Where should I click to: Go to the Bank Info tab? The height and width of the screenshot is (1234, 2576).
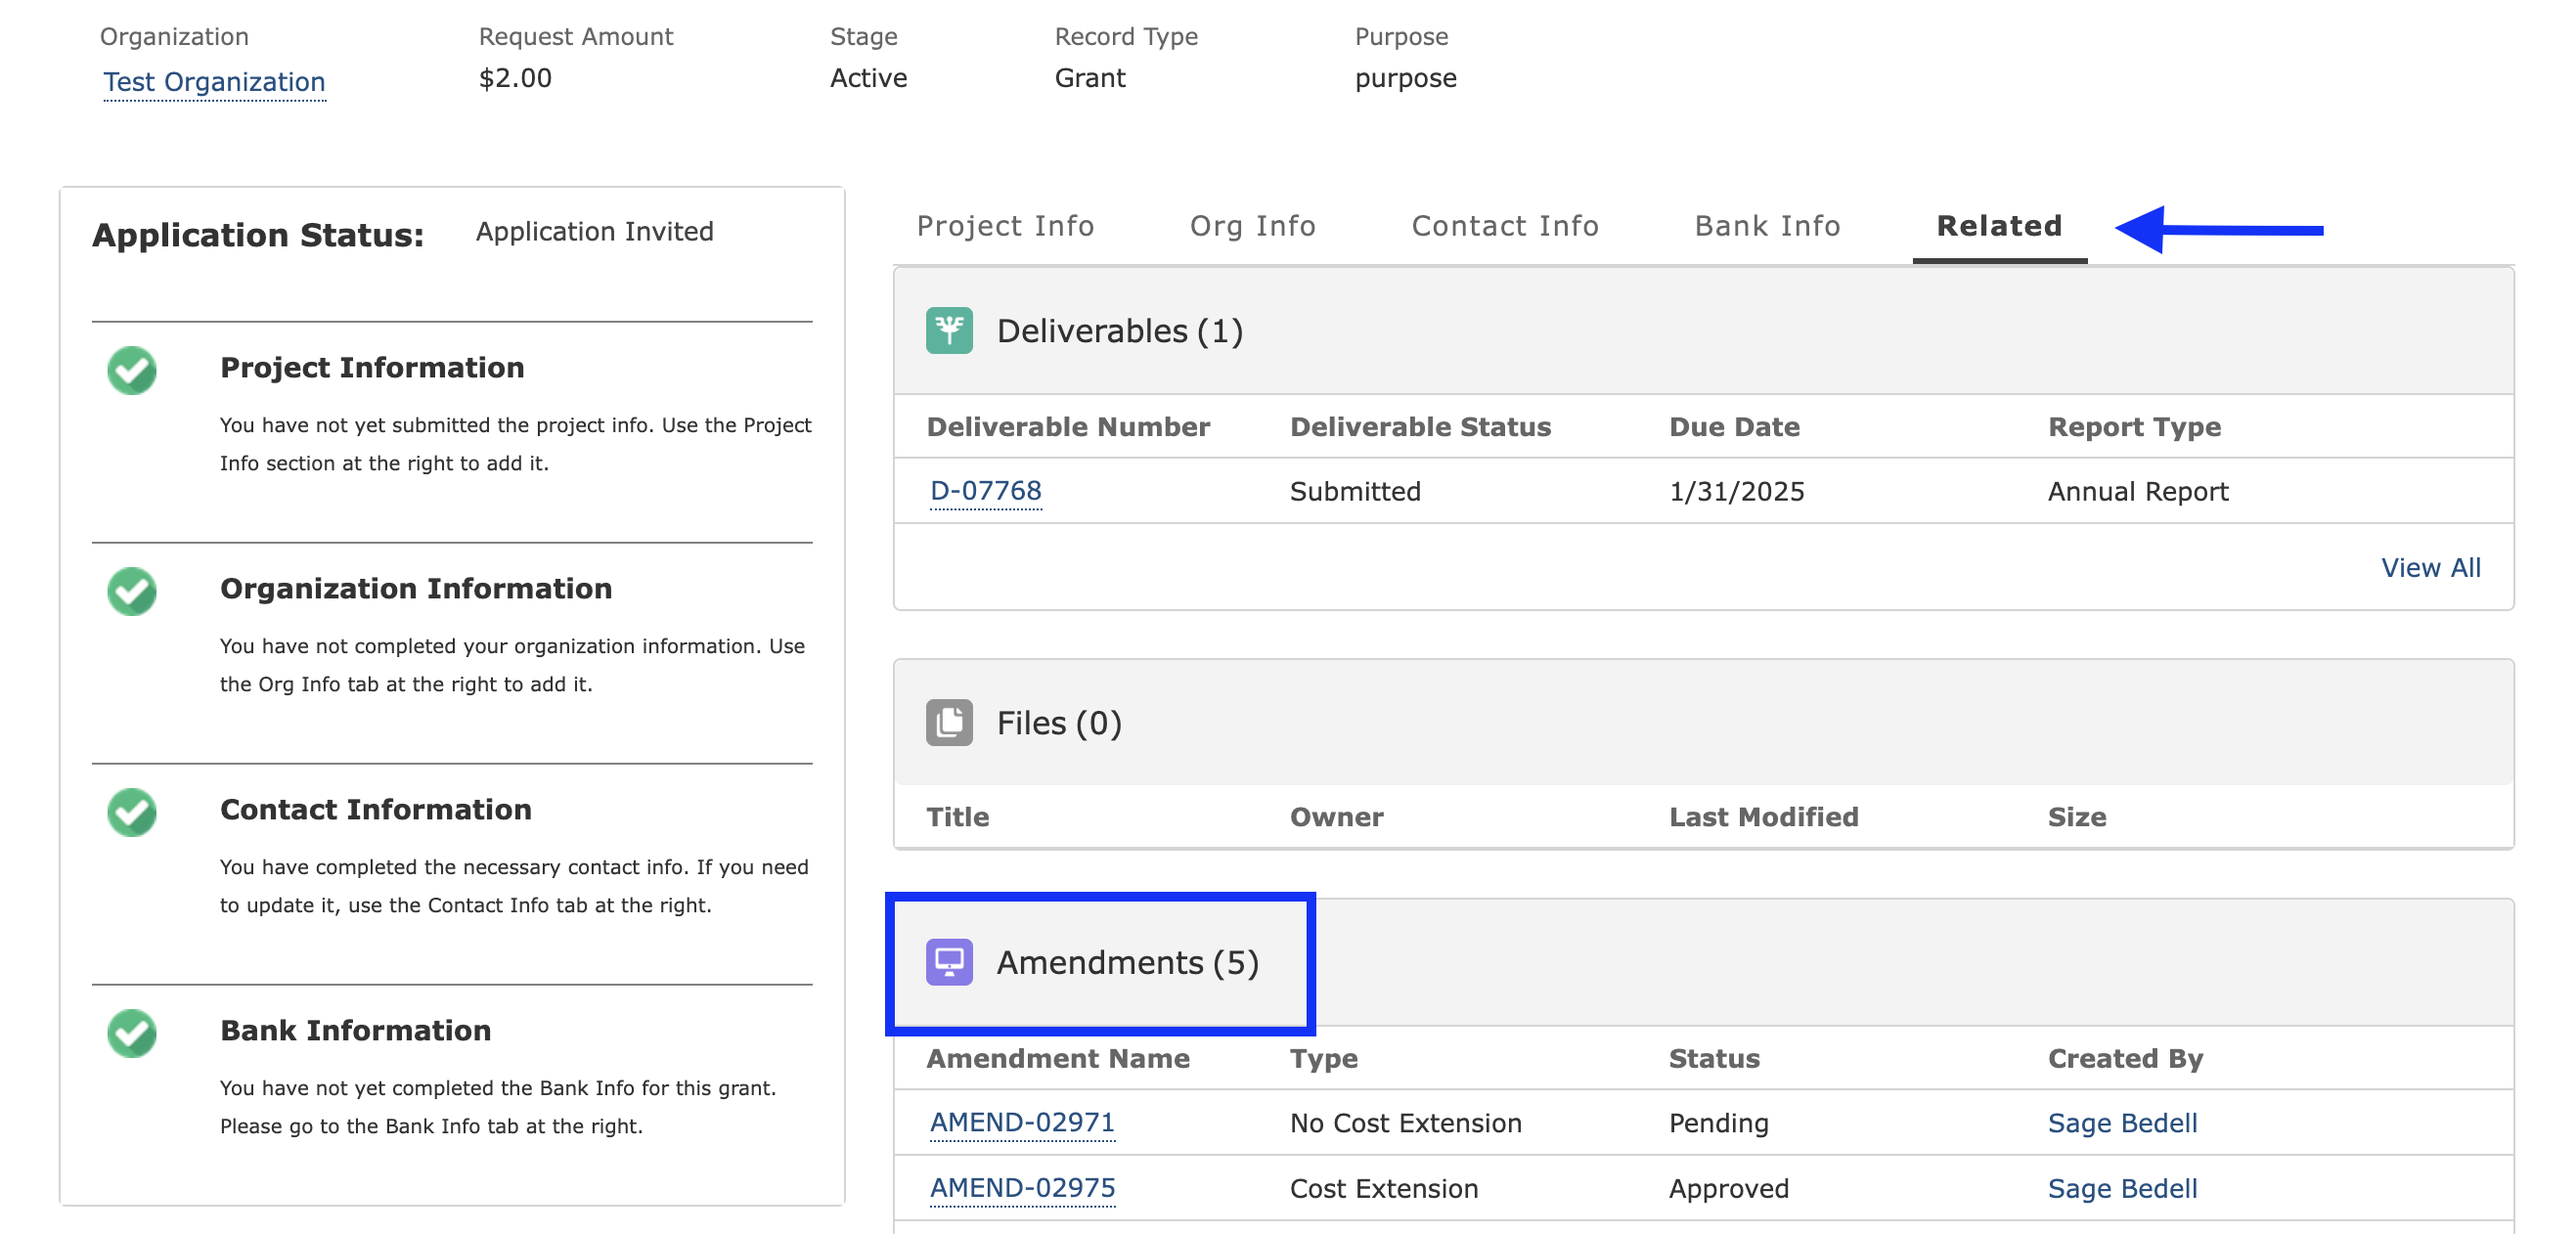tap(1767, 227)
